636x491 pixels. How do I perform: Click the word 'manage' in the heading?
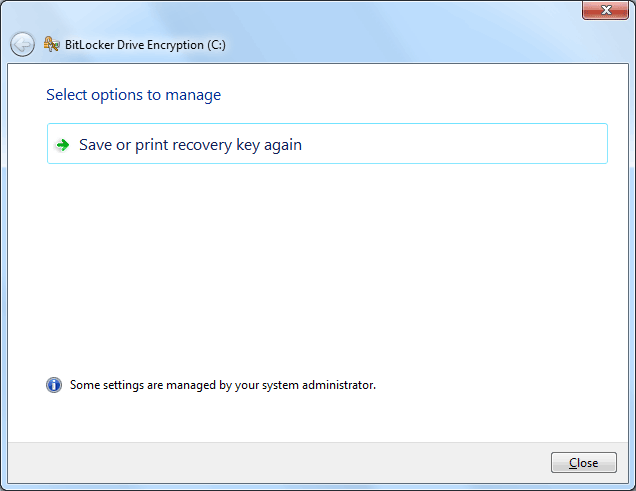[193, 95]
